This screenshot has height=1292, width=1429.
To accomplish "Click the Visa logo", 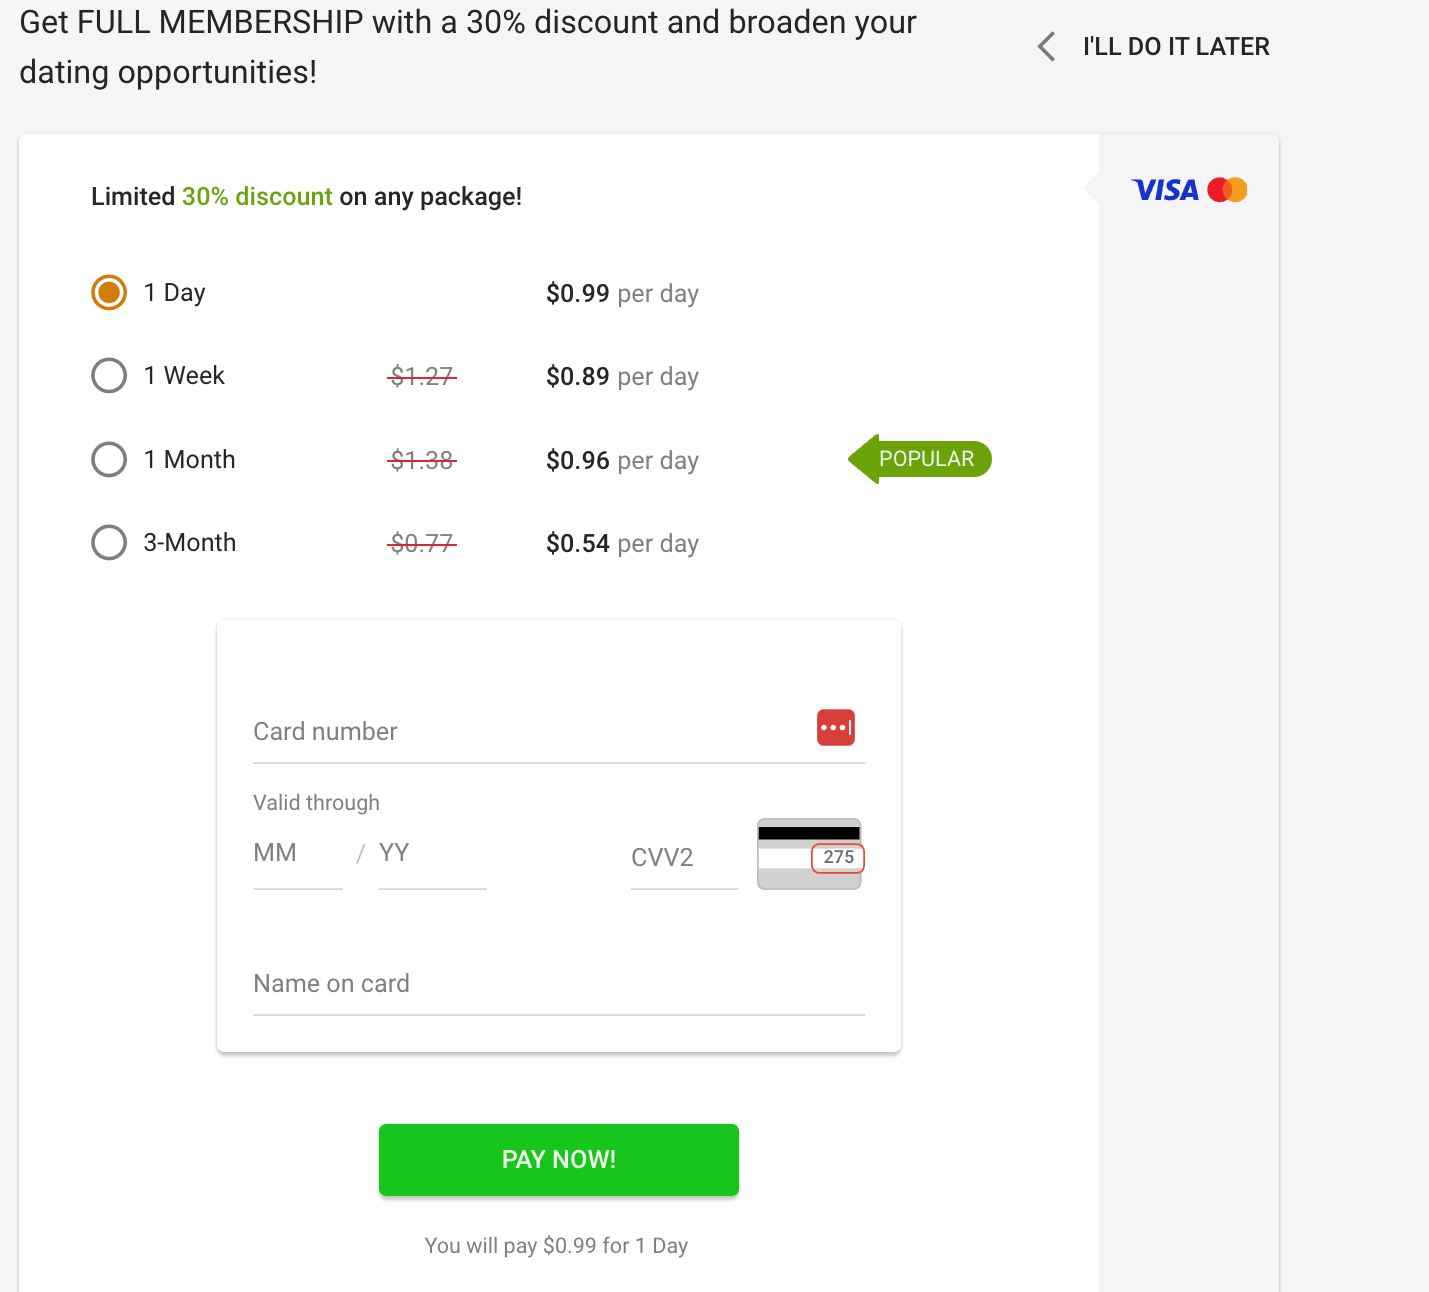I will (x=1165, y=190).
